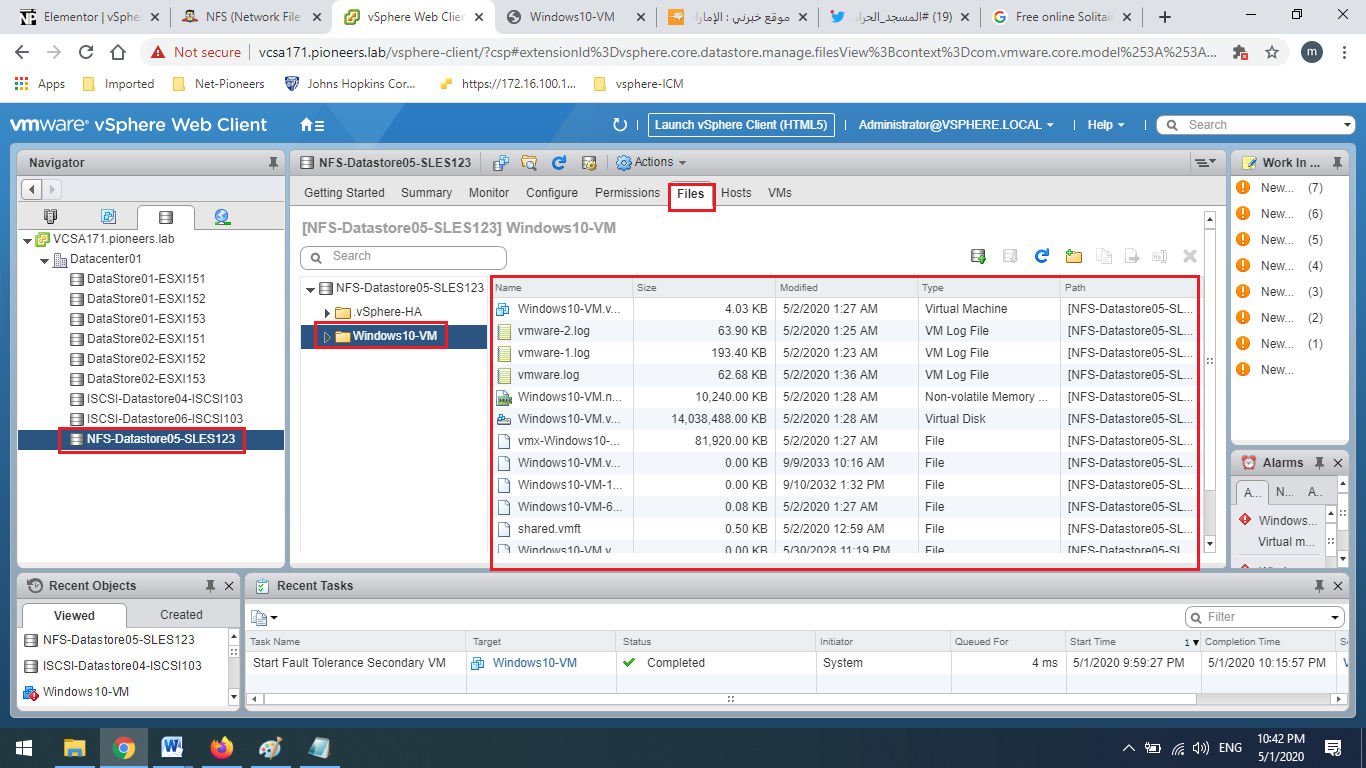This screenshot has height=768, width=1366.
Task: Click the datastore file search field
Action: [404, 257]
